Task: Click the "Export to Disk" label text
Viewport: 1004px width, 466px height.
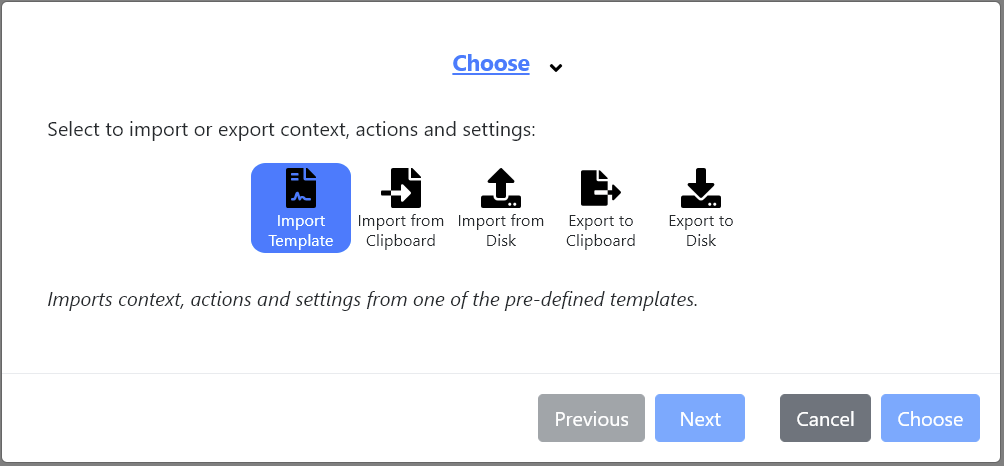Action: (701, 231)
